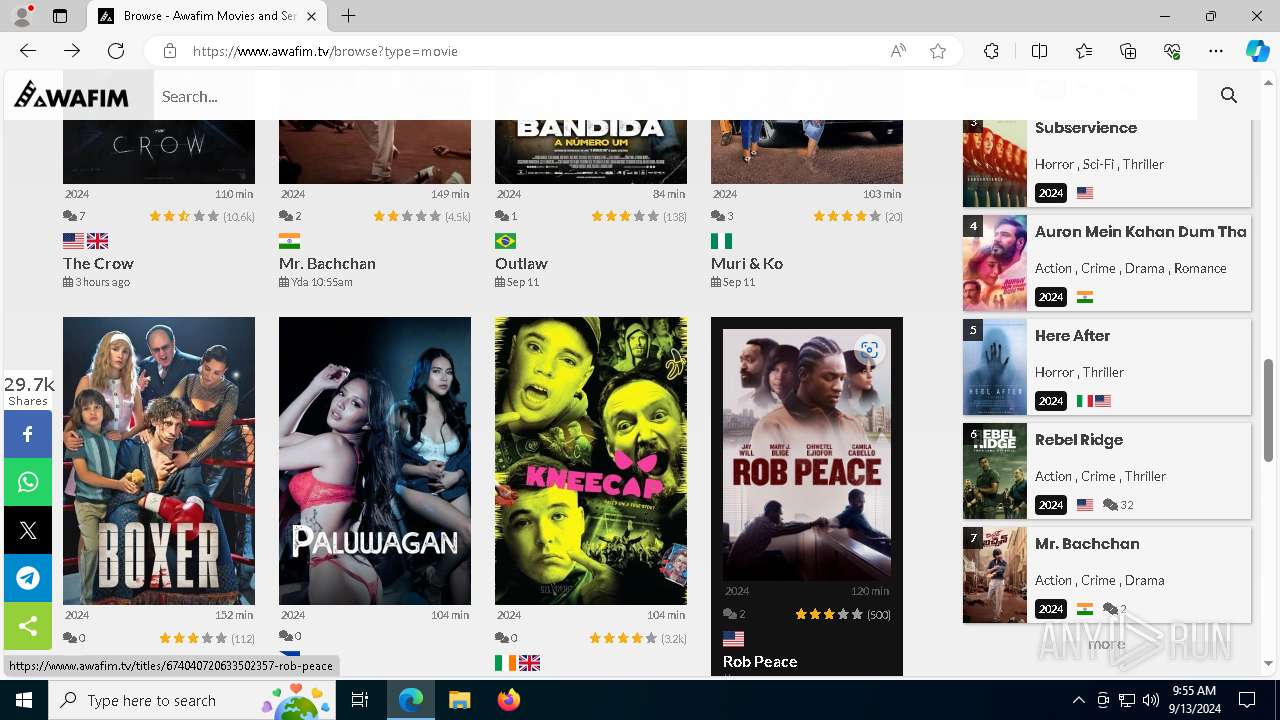Share on WhatsApp via sidebar icon
This screenshot has width=1280, height=720.
pyautogui.click(x=28, y=482)
